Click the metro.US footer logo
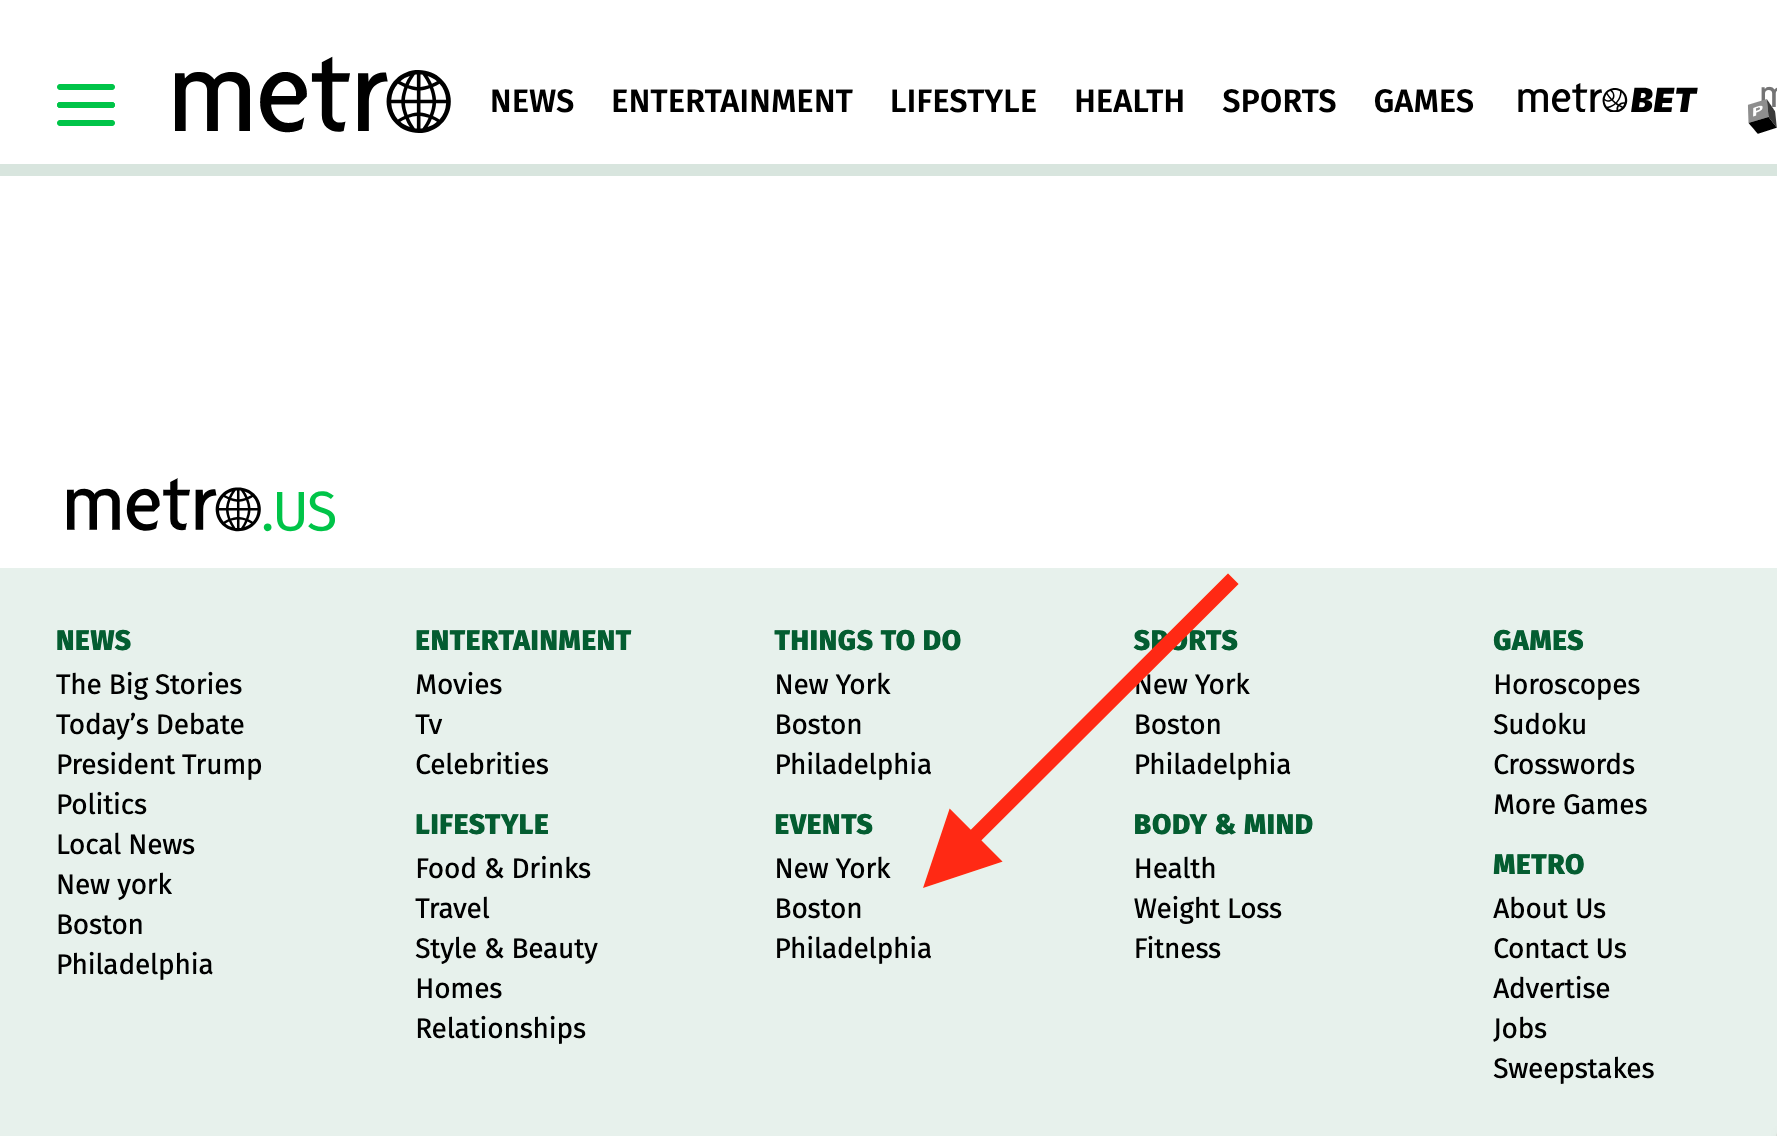Image resolution: width=1777 pixels, height=1136 pixels. [x=201, y=506]
